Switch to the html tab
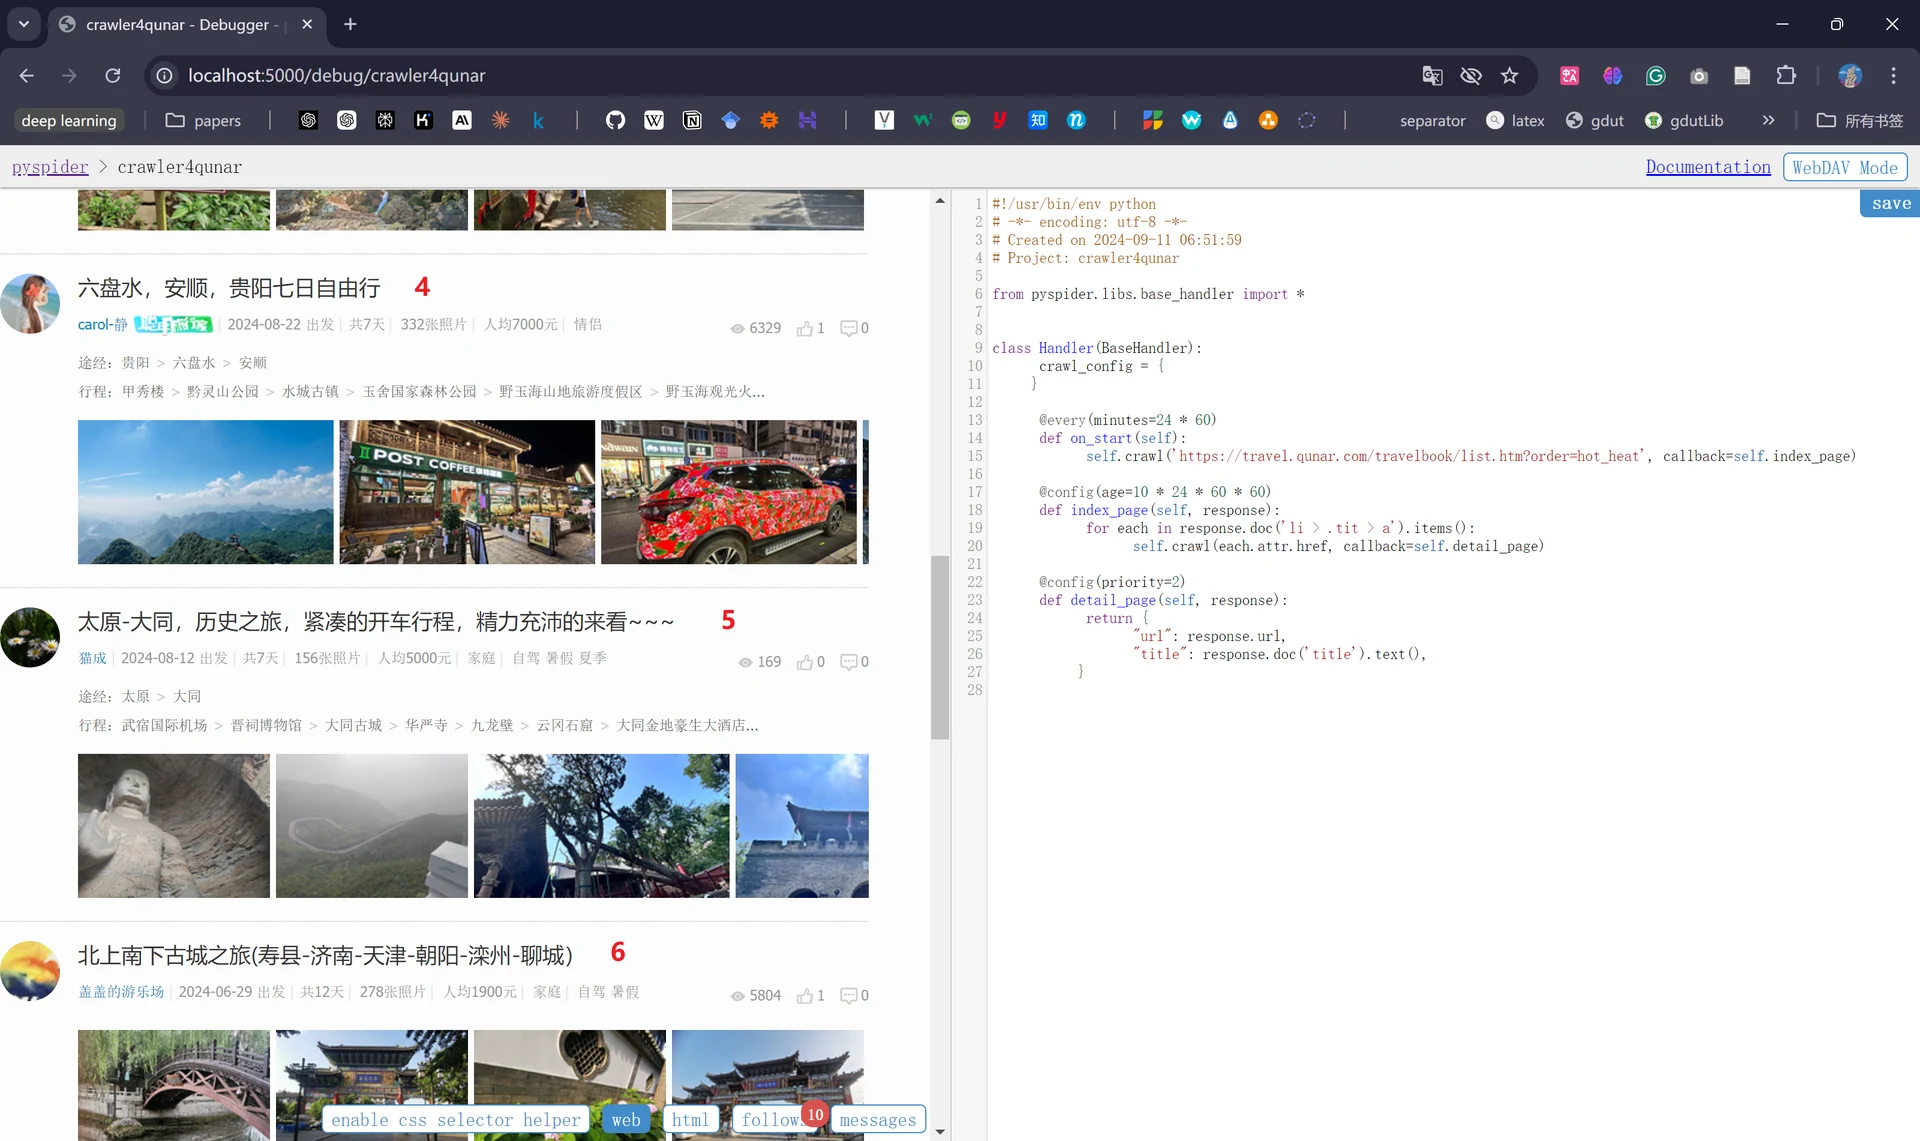Viewport: 1920px width, 1141px height. coord(690,1119)
